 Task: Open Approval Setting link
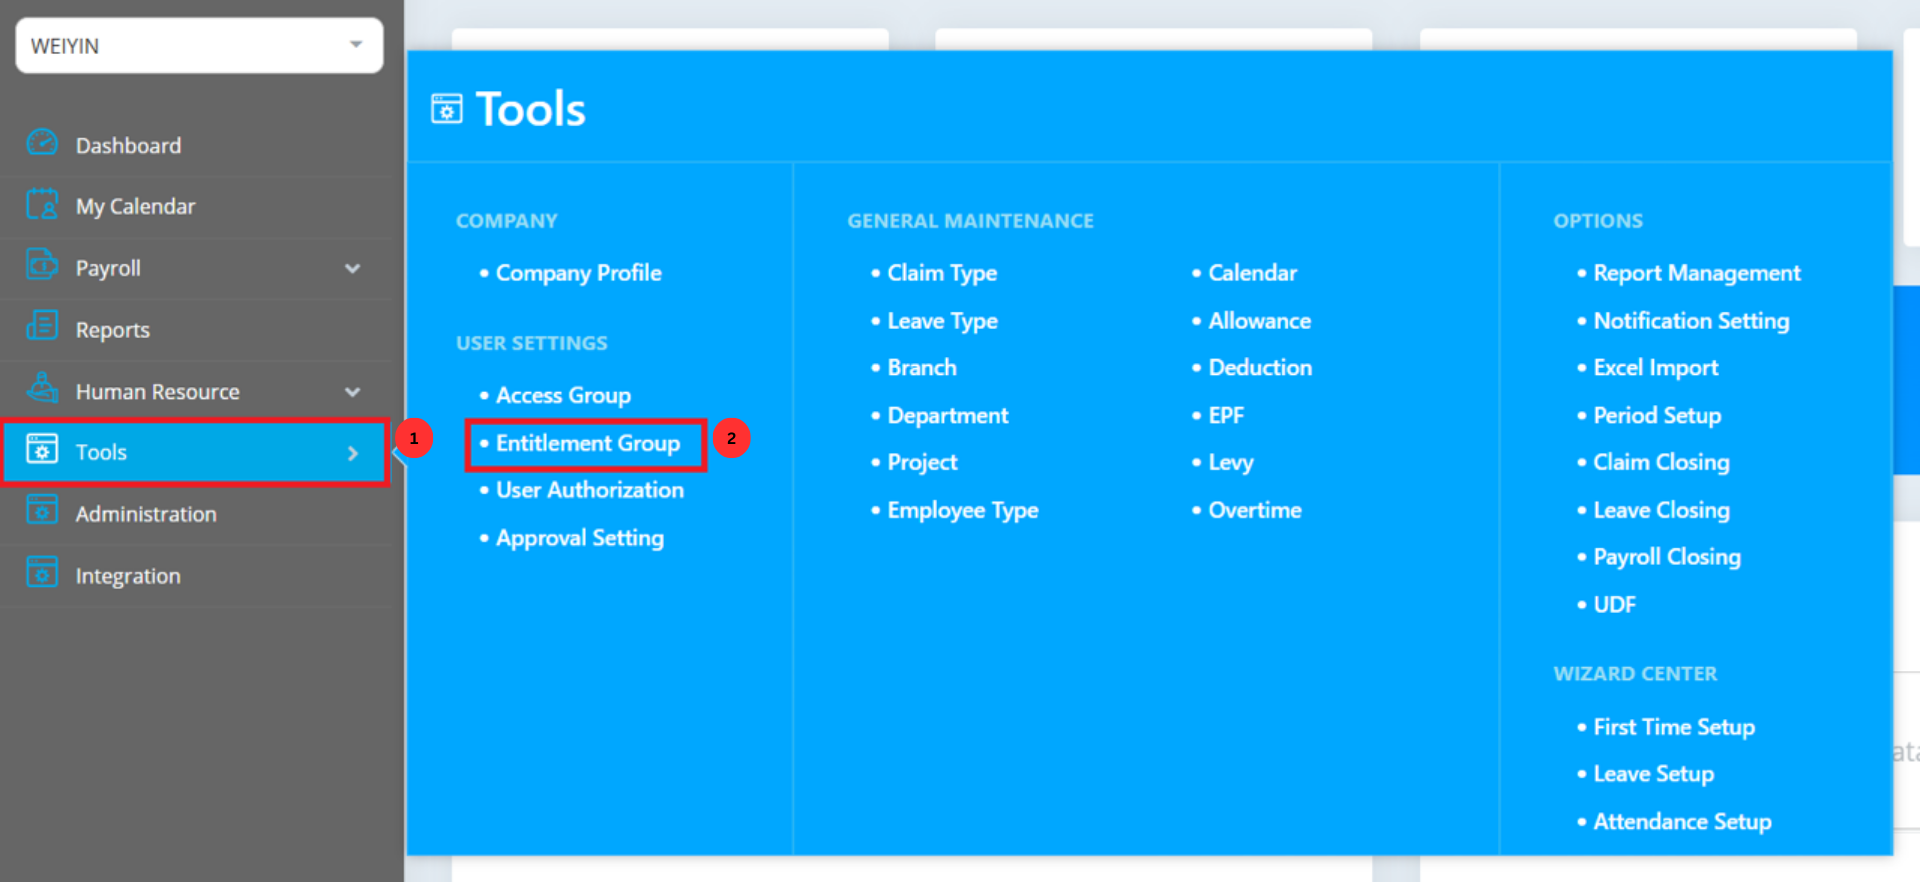coord(580,538)
